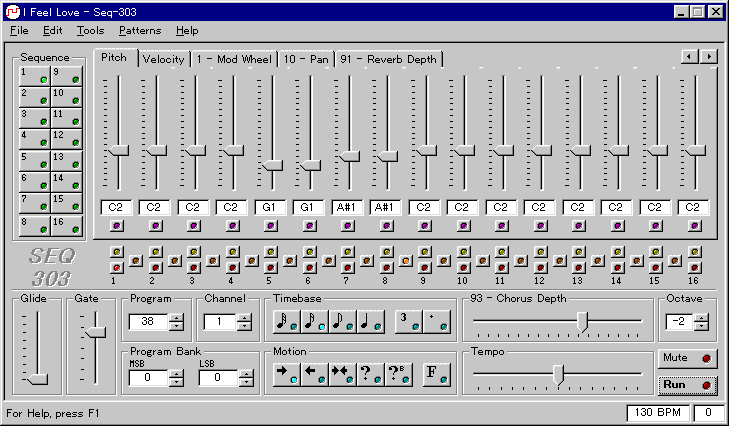The height and width of the screenshot is (426, 729).
Task: Switch to the Velocity tab
Action: 164,60
